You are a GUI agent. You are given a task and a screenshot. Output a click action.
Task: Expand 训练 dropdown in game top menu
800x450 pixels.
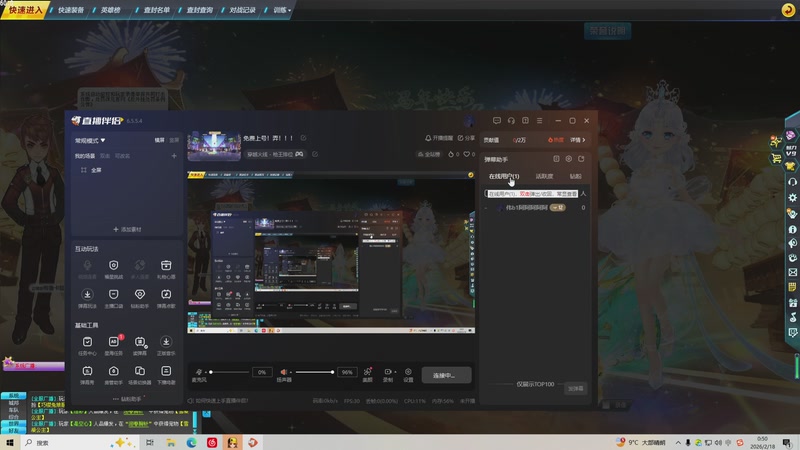coord(282,10)
